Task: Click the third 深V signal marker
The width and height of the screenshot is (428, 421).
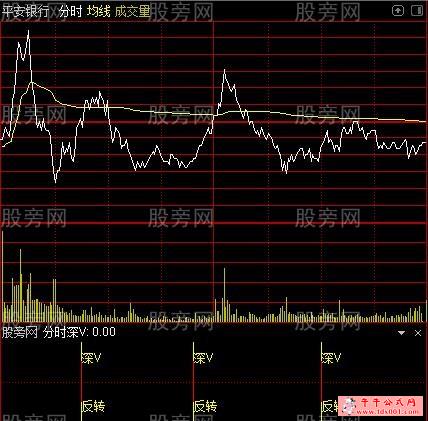Action: (x=331, y=358)
